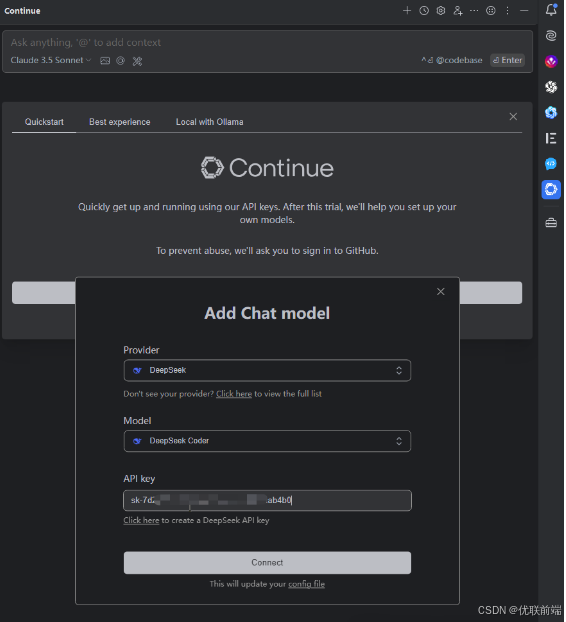Screen dimensions: 566x622
Task: Click the 'Provider' label
Action: 141,350
